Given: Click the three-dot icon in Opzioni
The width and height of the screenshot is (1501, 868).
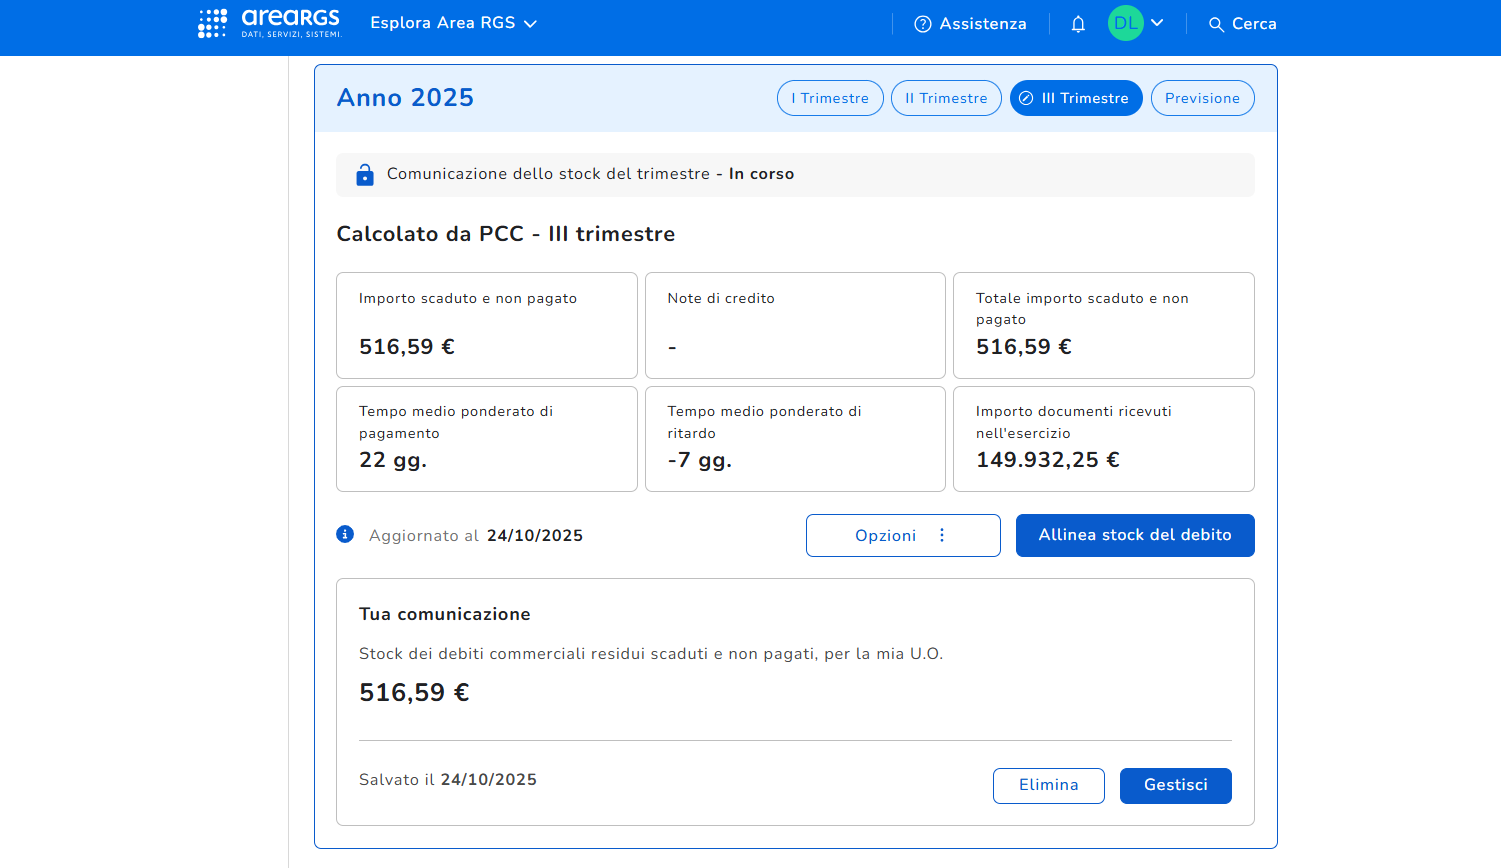Looking at the screenshot, I should point(942,535).
